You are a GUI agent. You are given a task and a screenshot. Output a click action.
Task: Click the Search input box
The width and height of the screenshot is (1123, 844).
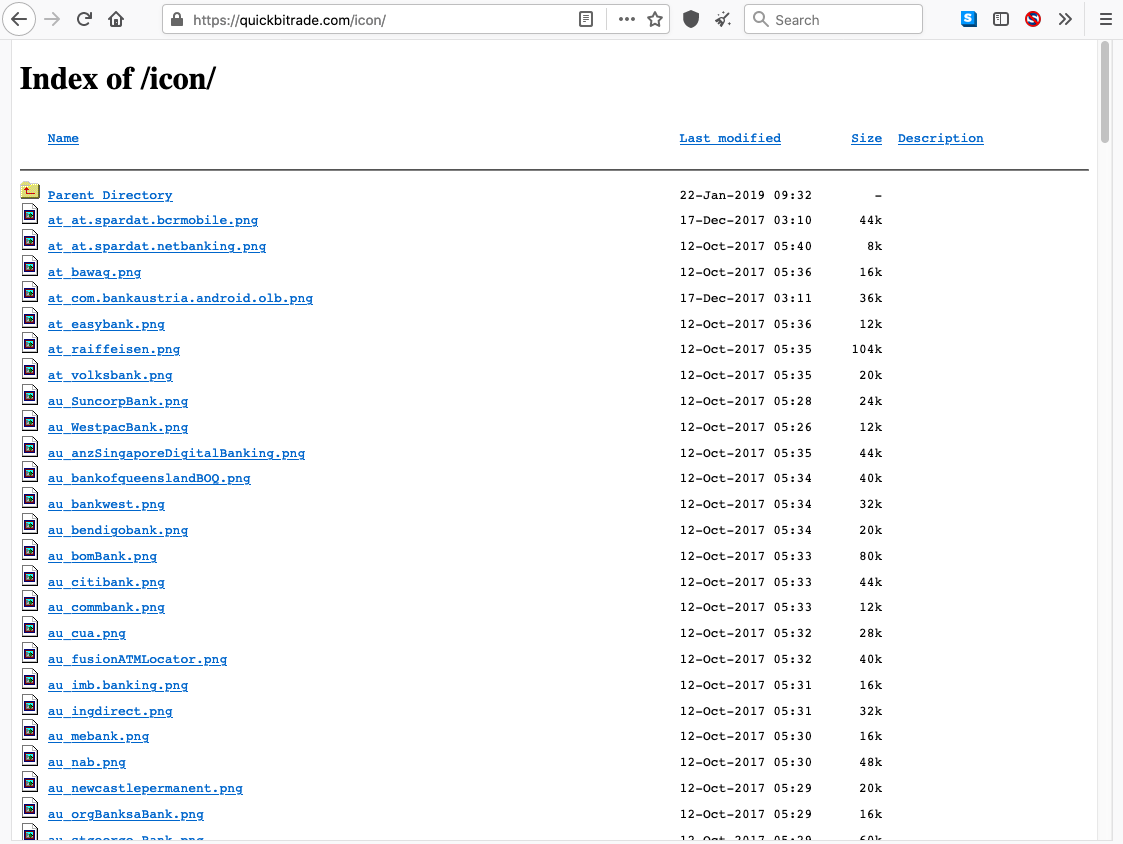[834, 19]
